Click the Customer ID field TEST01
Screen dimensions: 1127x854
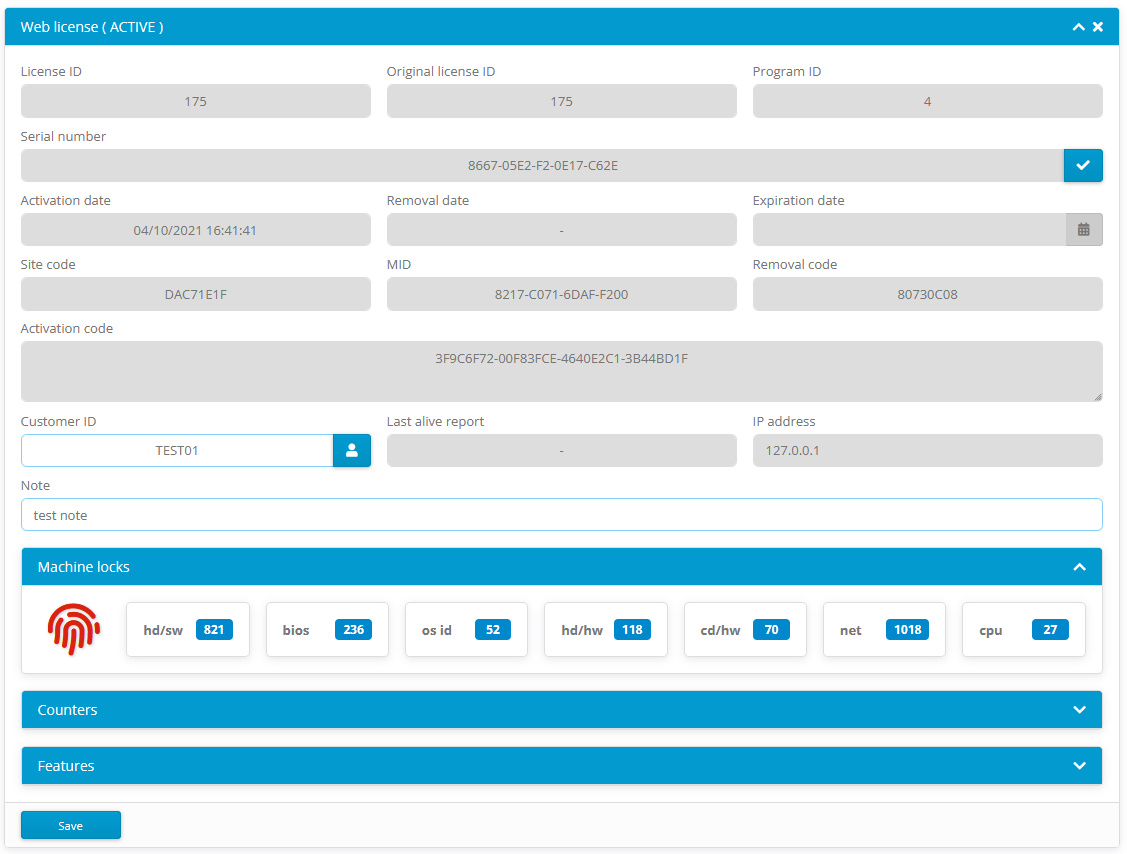(177, 451)
